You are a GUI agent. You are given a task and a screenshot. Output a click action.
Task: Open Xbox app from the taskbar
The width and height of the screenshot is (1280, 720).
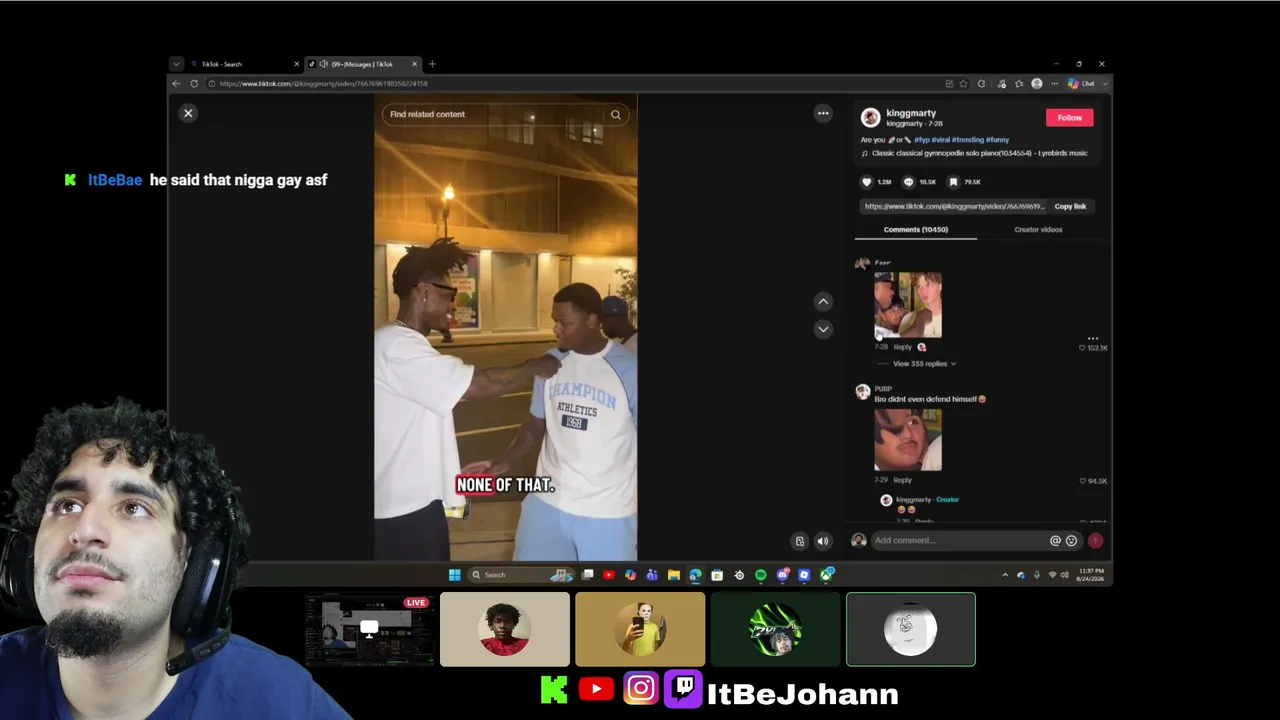click(x=827, y=575)
